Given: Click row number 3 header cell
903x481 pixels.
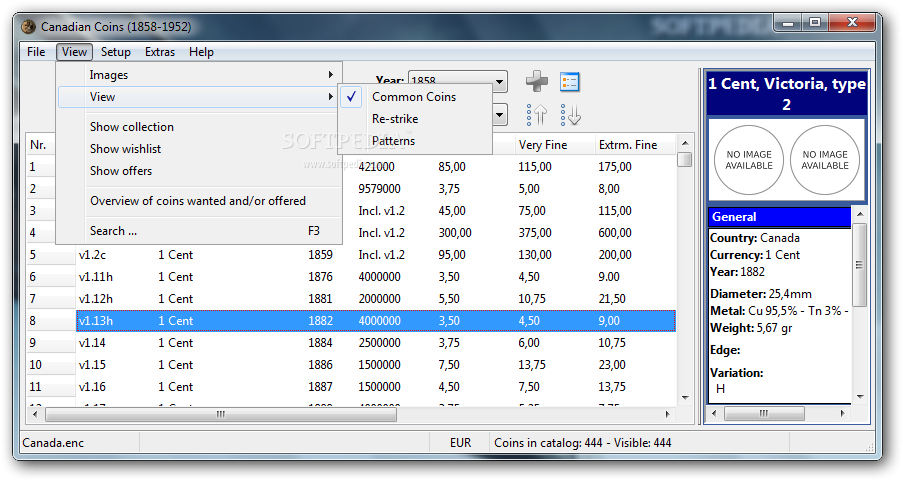Looking at the screenshot, I should 41,210.
